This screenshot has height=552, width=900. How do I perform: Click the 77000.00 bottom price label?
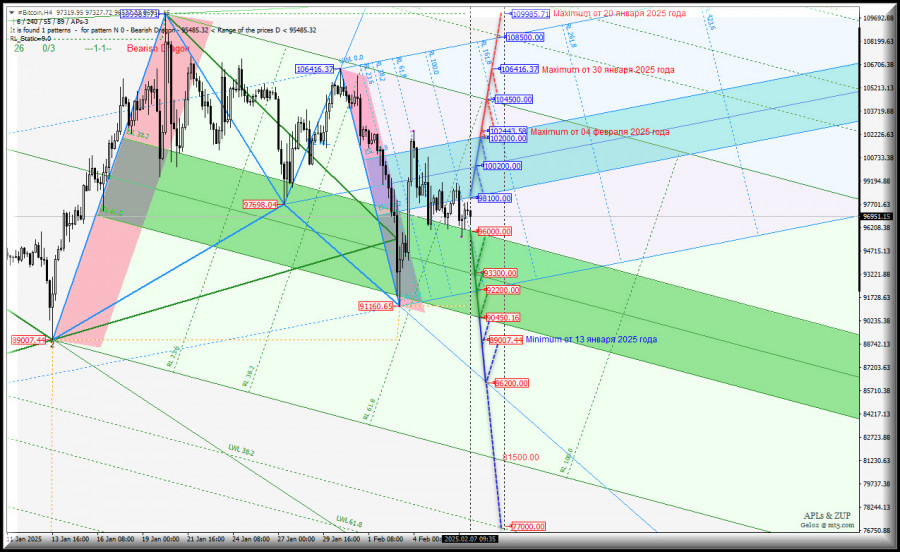(x=528, y=526)
